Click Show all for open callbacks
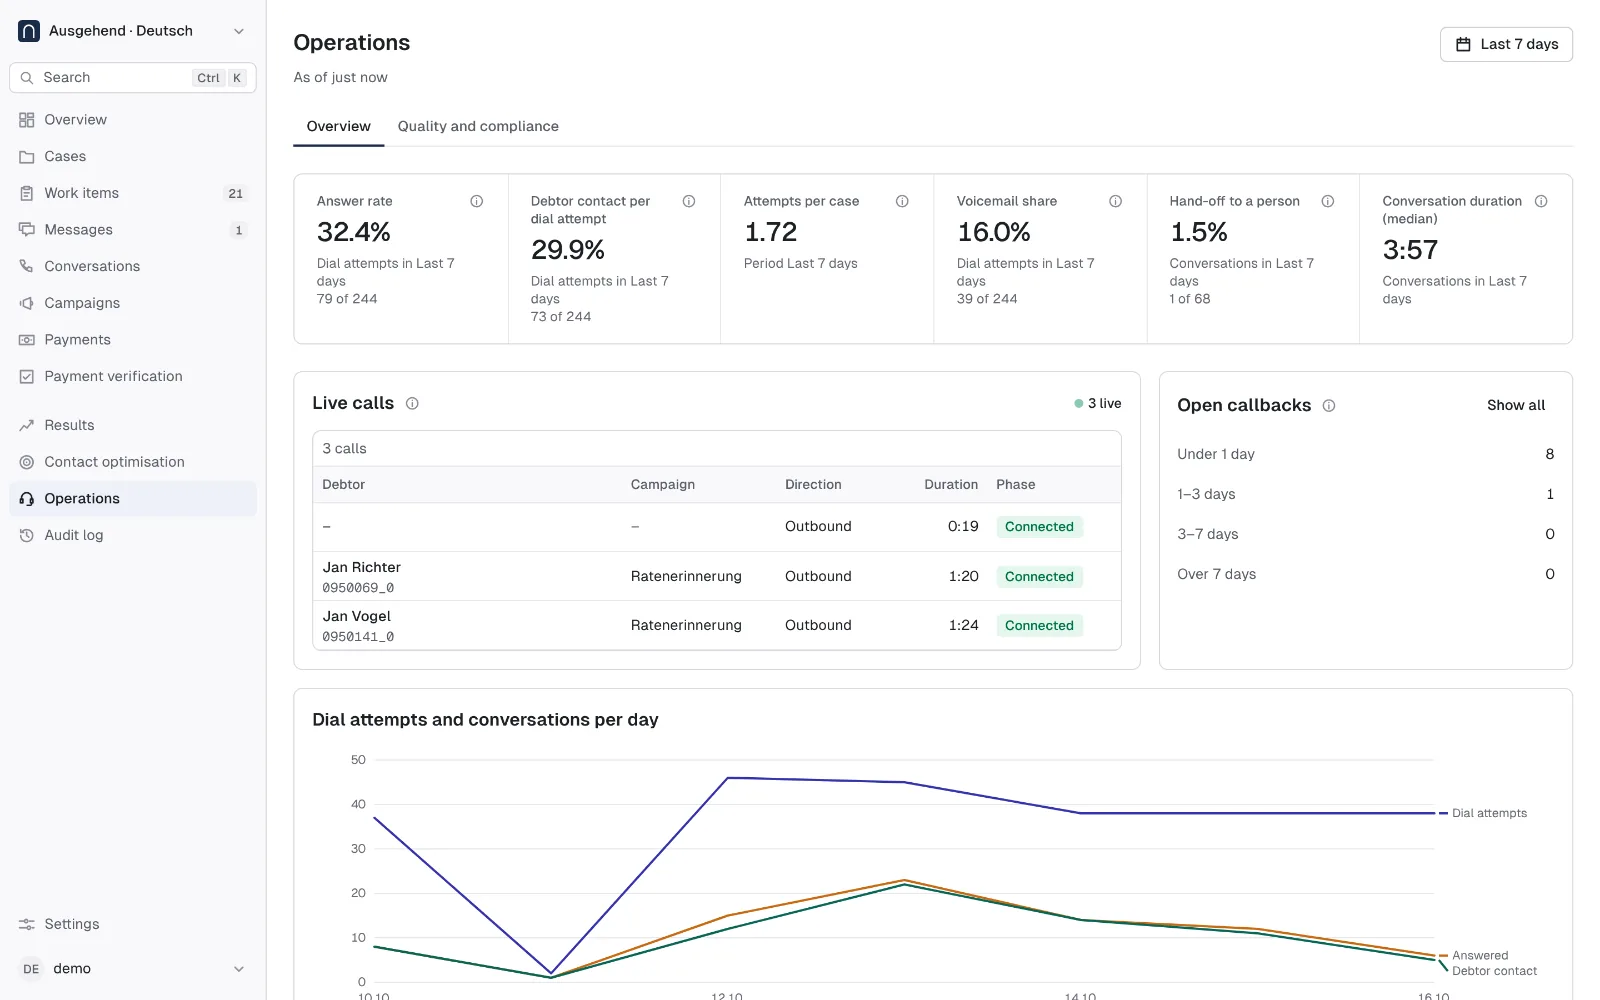 (1516, 405)
